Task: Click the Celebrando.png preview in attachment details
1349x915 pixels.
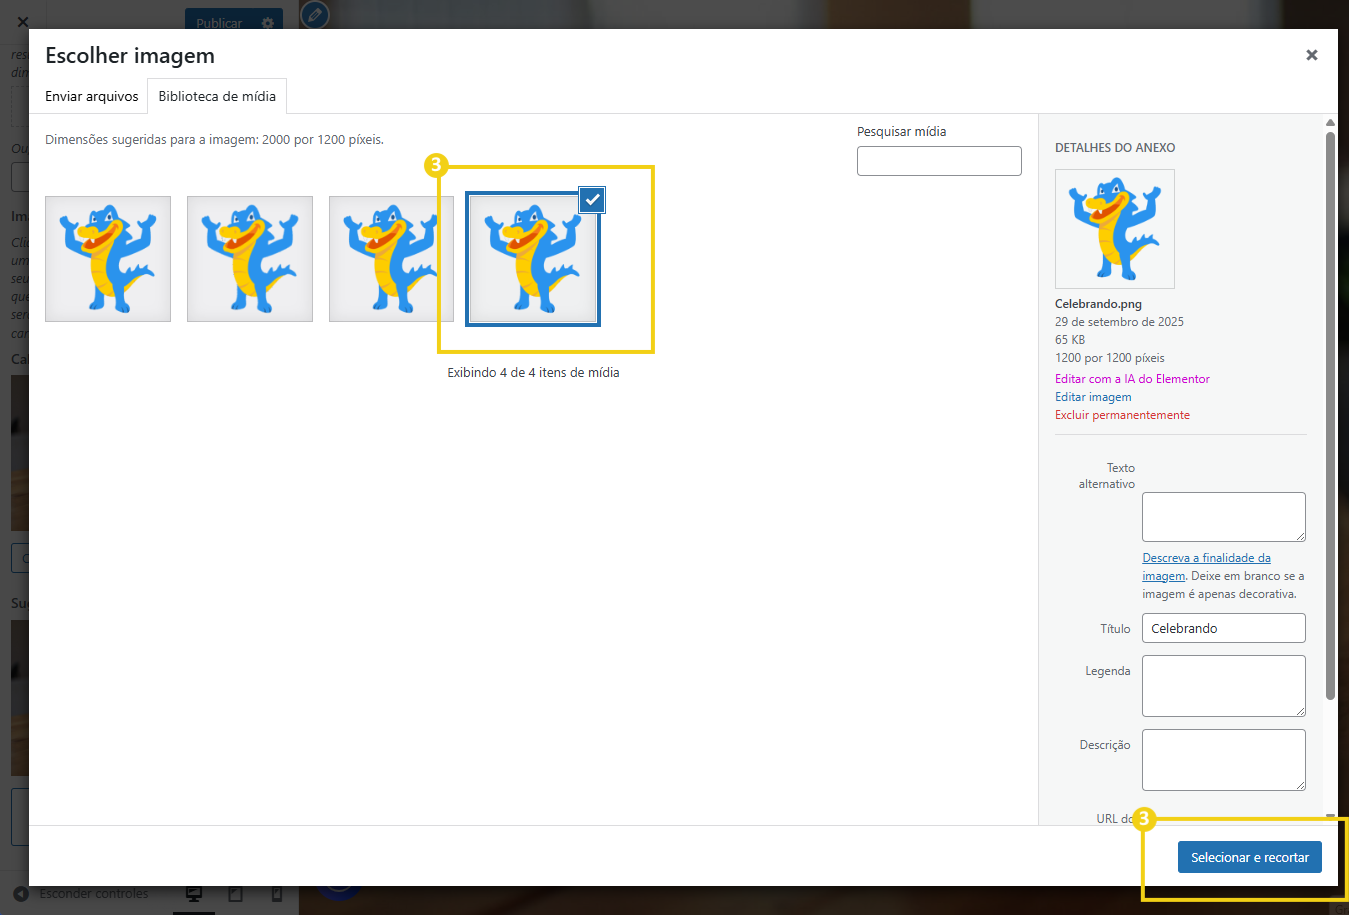Action: click(1114, 229)
